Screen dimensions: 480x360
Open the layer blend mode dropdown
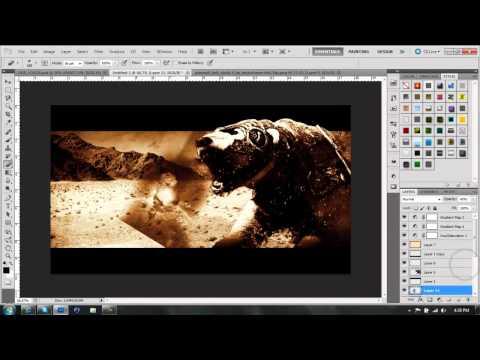[x=421, y=199]
